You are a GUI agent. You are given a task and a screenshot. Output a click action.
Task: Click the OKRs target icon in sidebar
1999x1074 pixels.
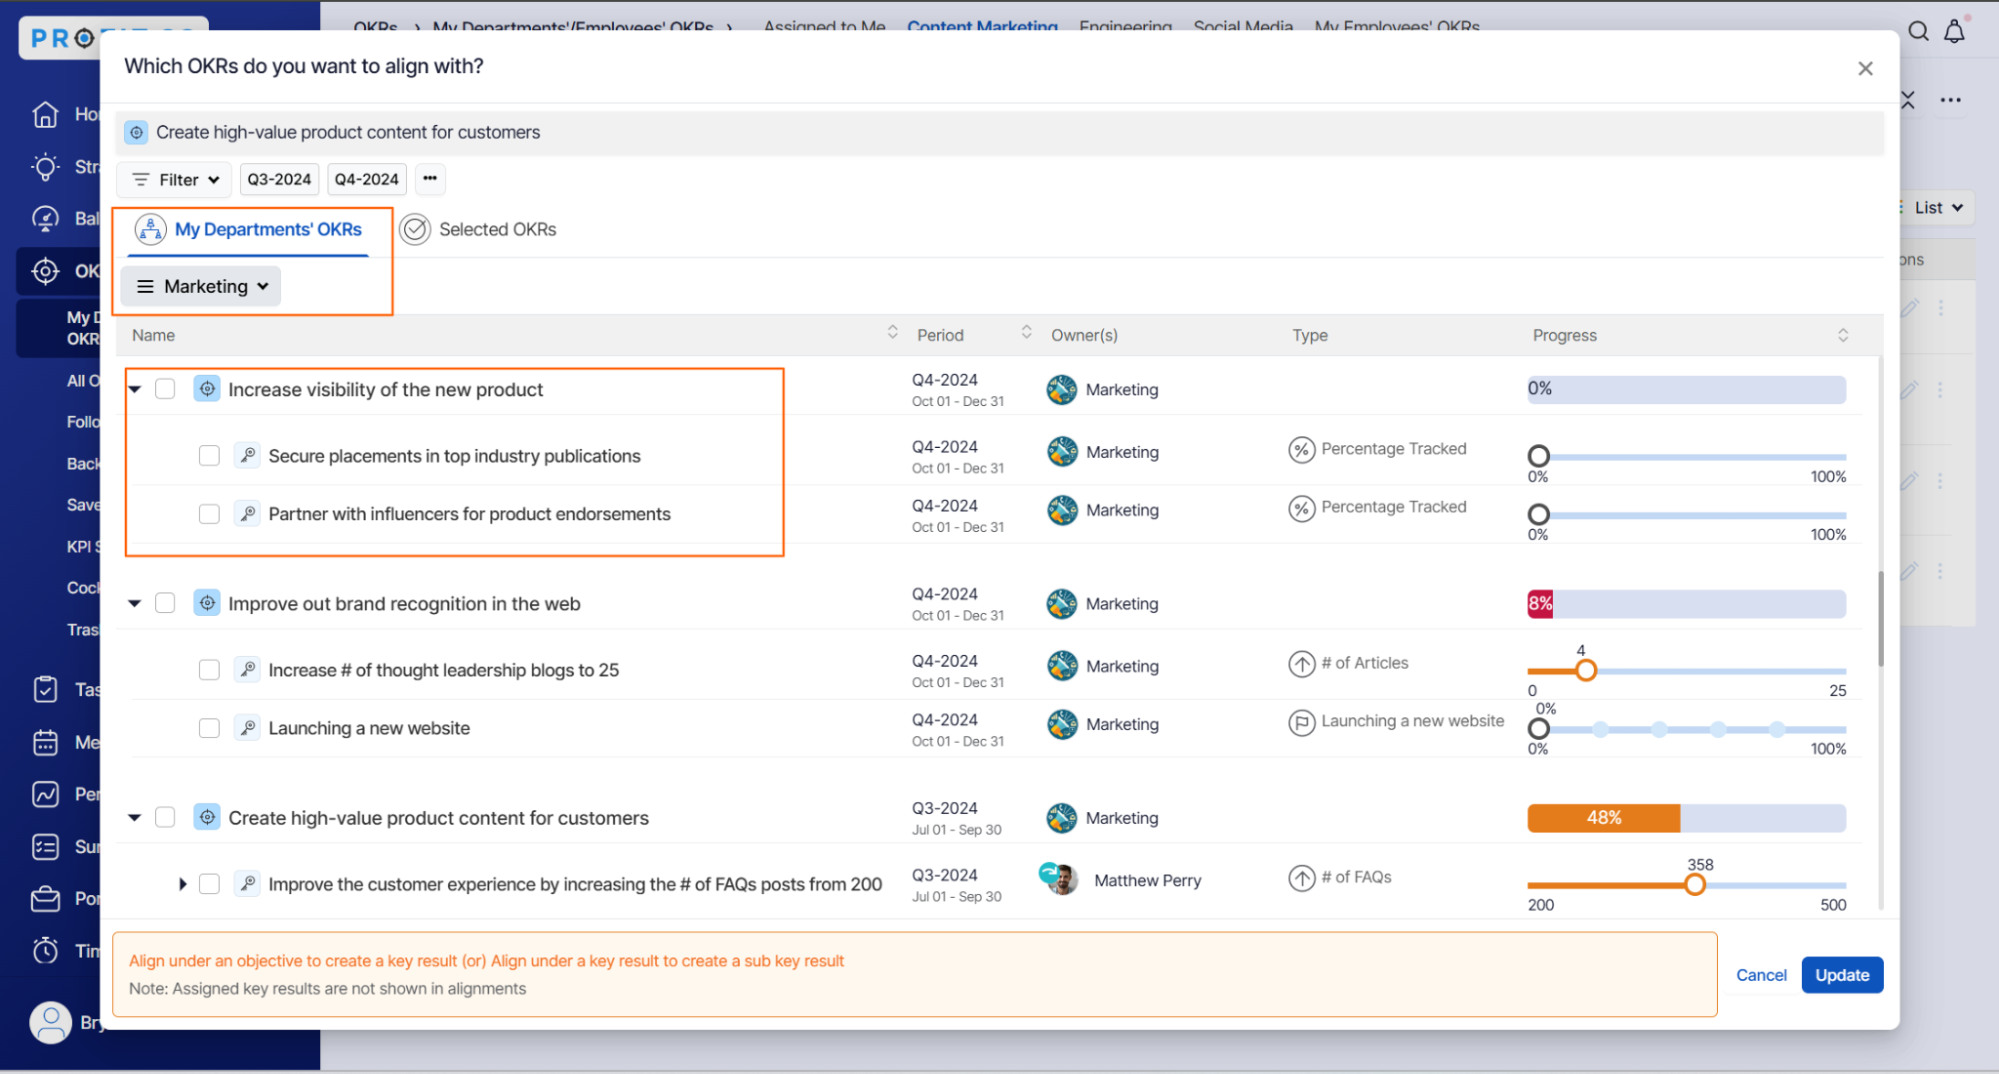(45, 271)
